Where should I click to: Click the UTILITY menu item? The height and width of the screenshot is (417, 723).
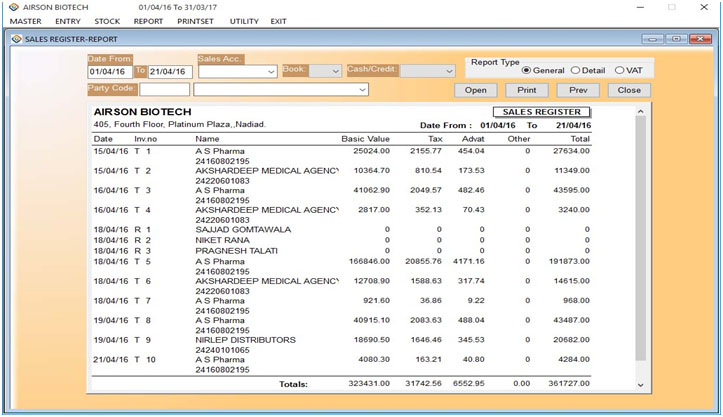[x=243, y=21]
